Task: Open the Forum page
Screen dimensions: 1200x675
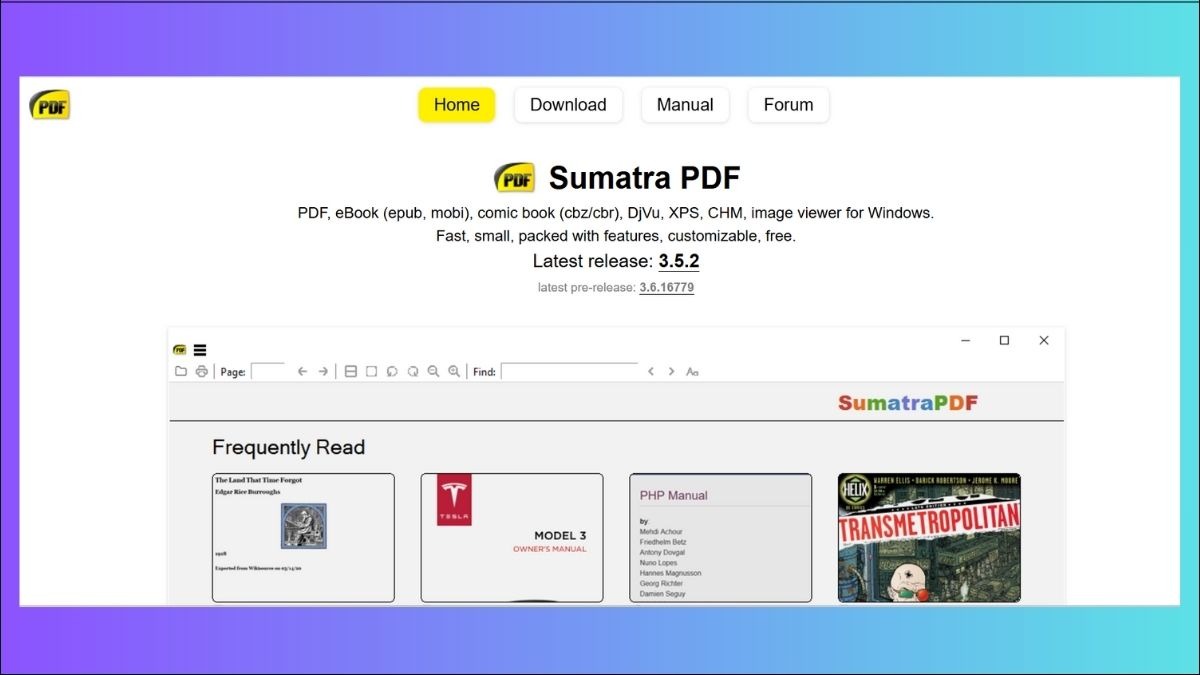Action: (x=789, y=105)
